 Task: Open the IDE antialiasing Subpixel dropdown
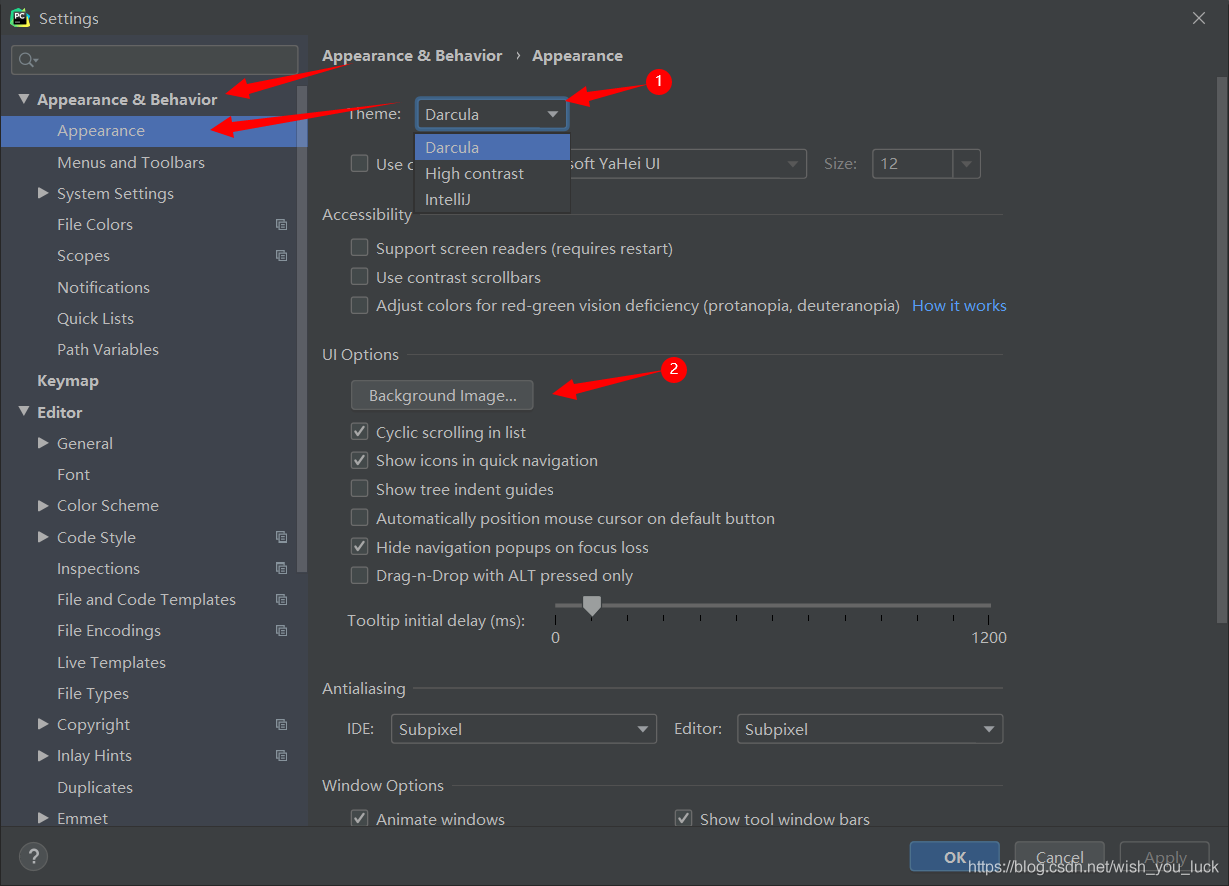pos(523,729)
